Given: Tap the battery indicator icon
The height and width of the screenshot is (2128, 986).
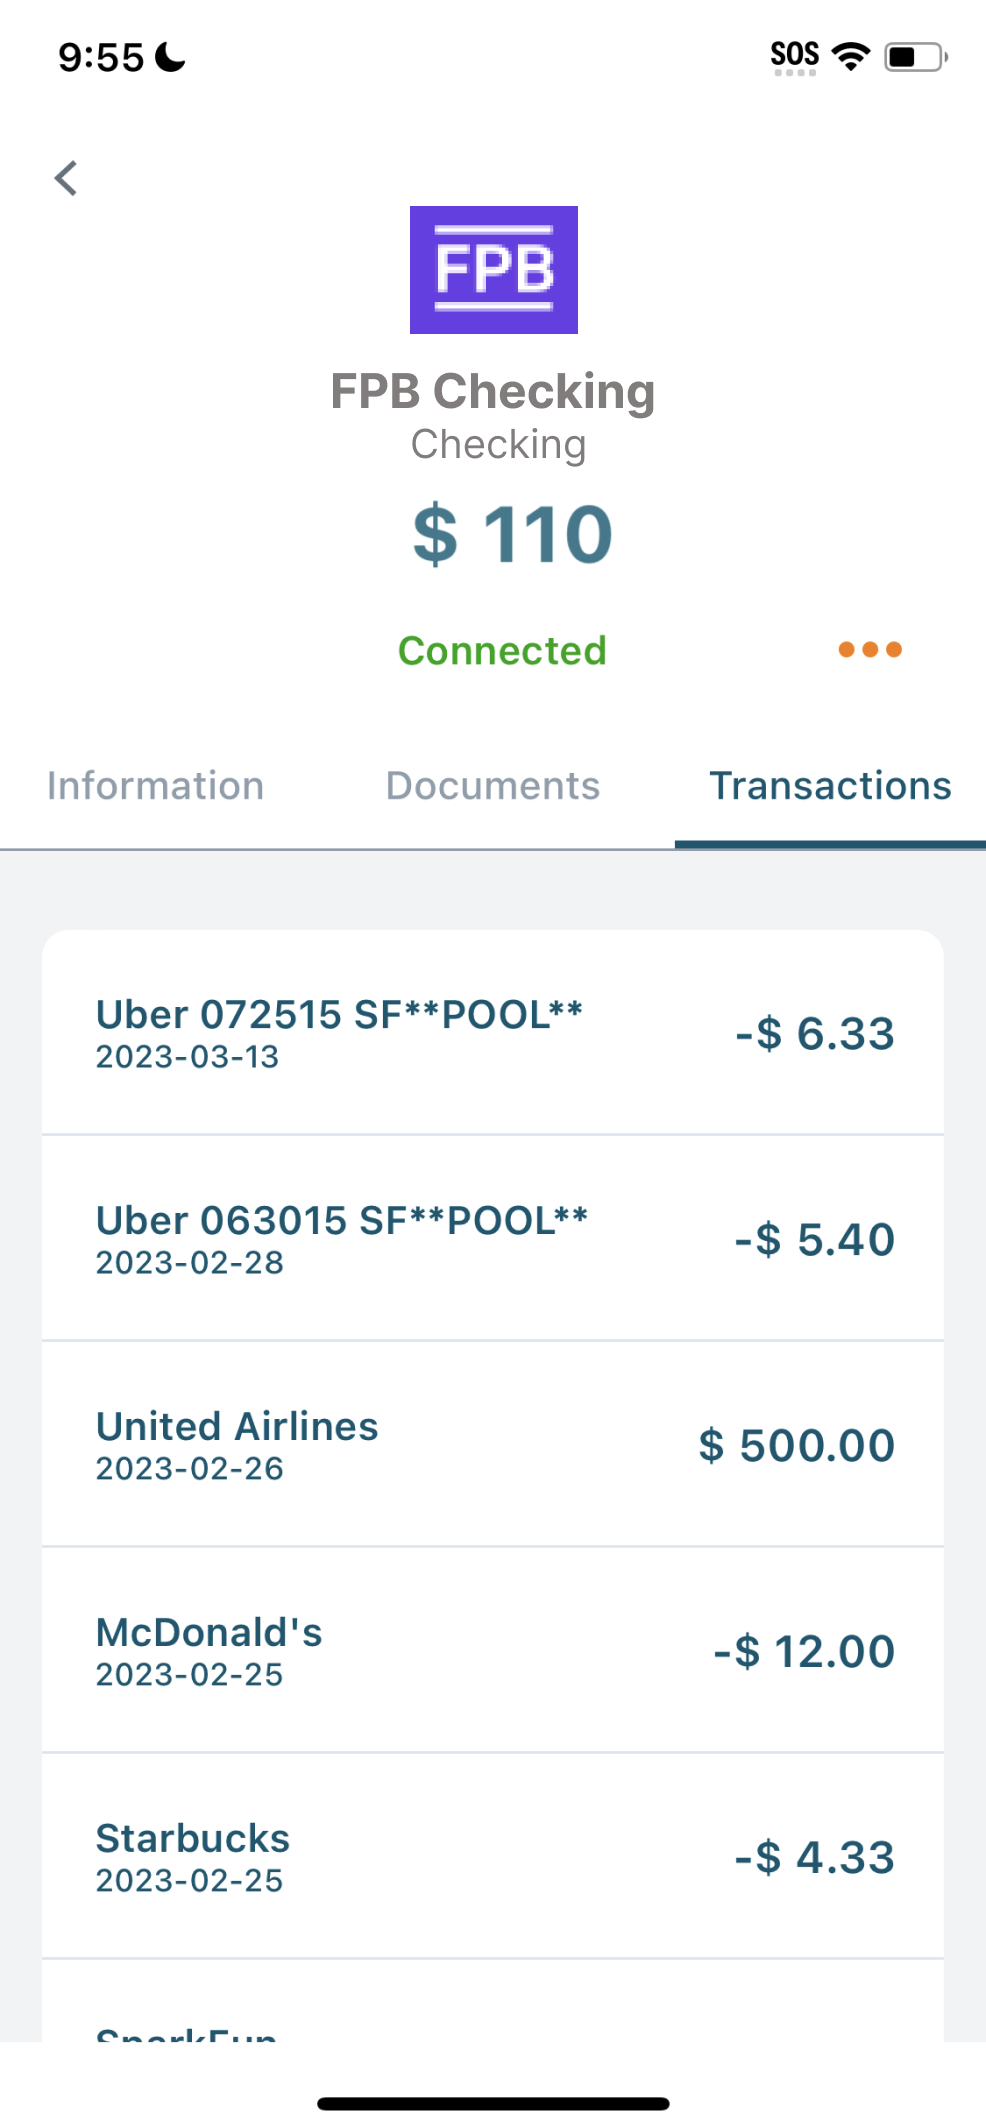Looking at the screenshot, I should coord(915,57).
